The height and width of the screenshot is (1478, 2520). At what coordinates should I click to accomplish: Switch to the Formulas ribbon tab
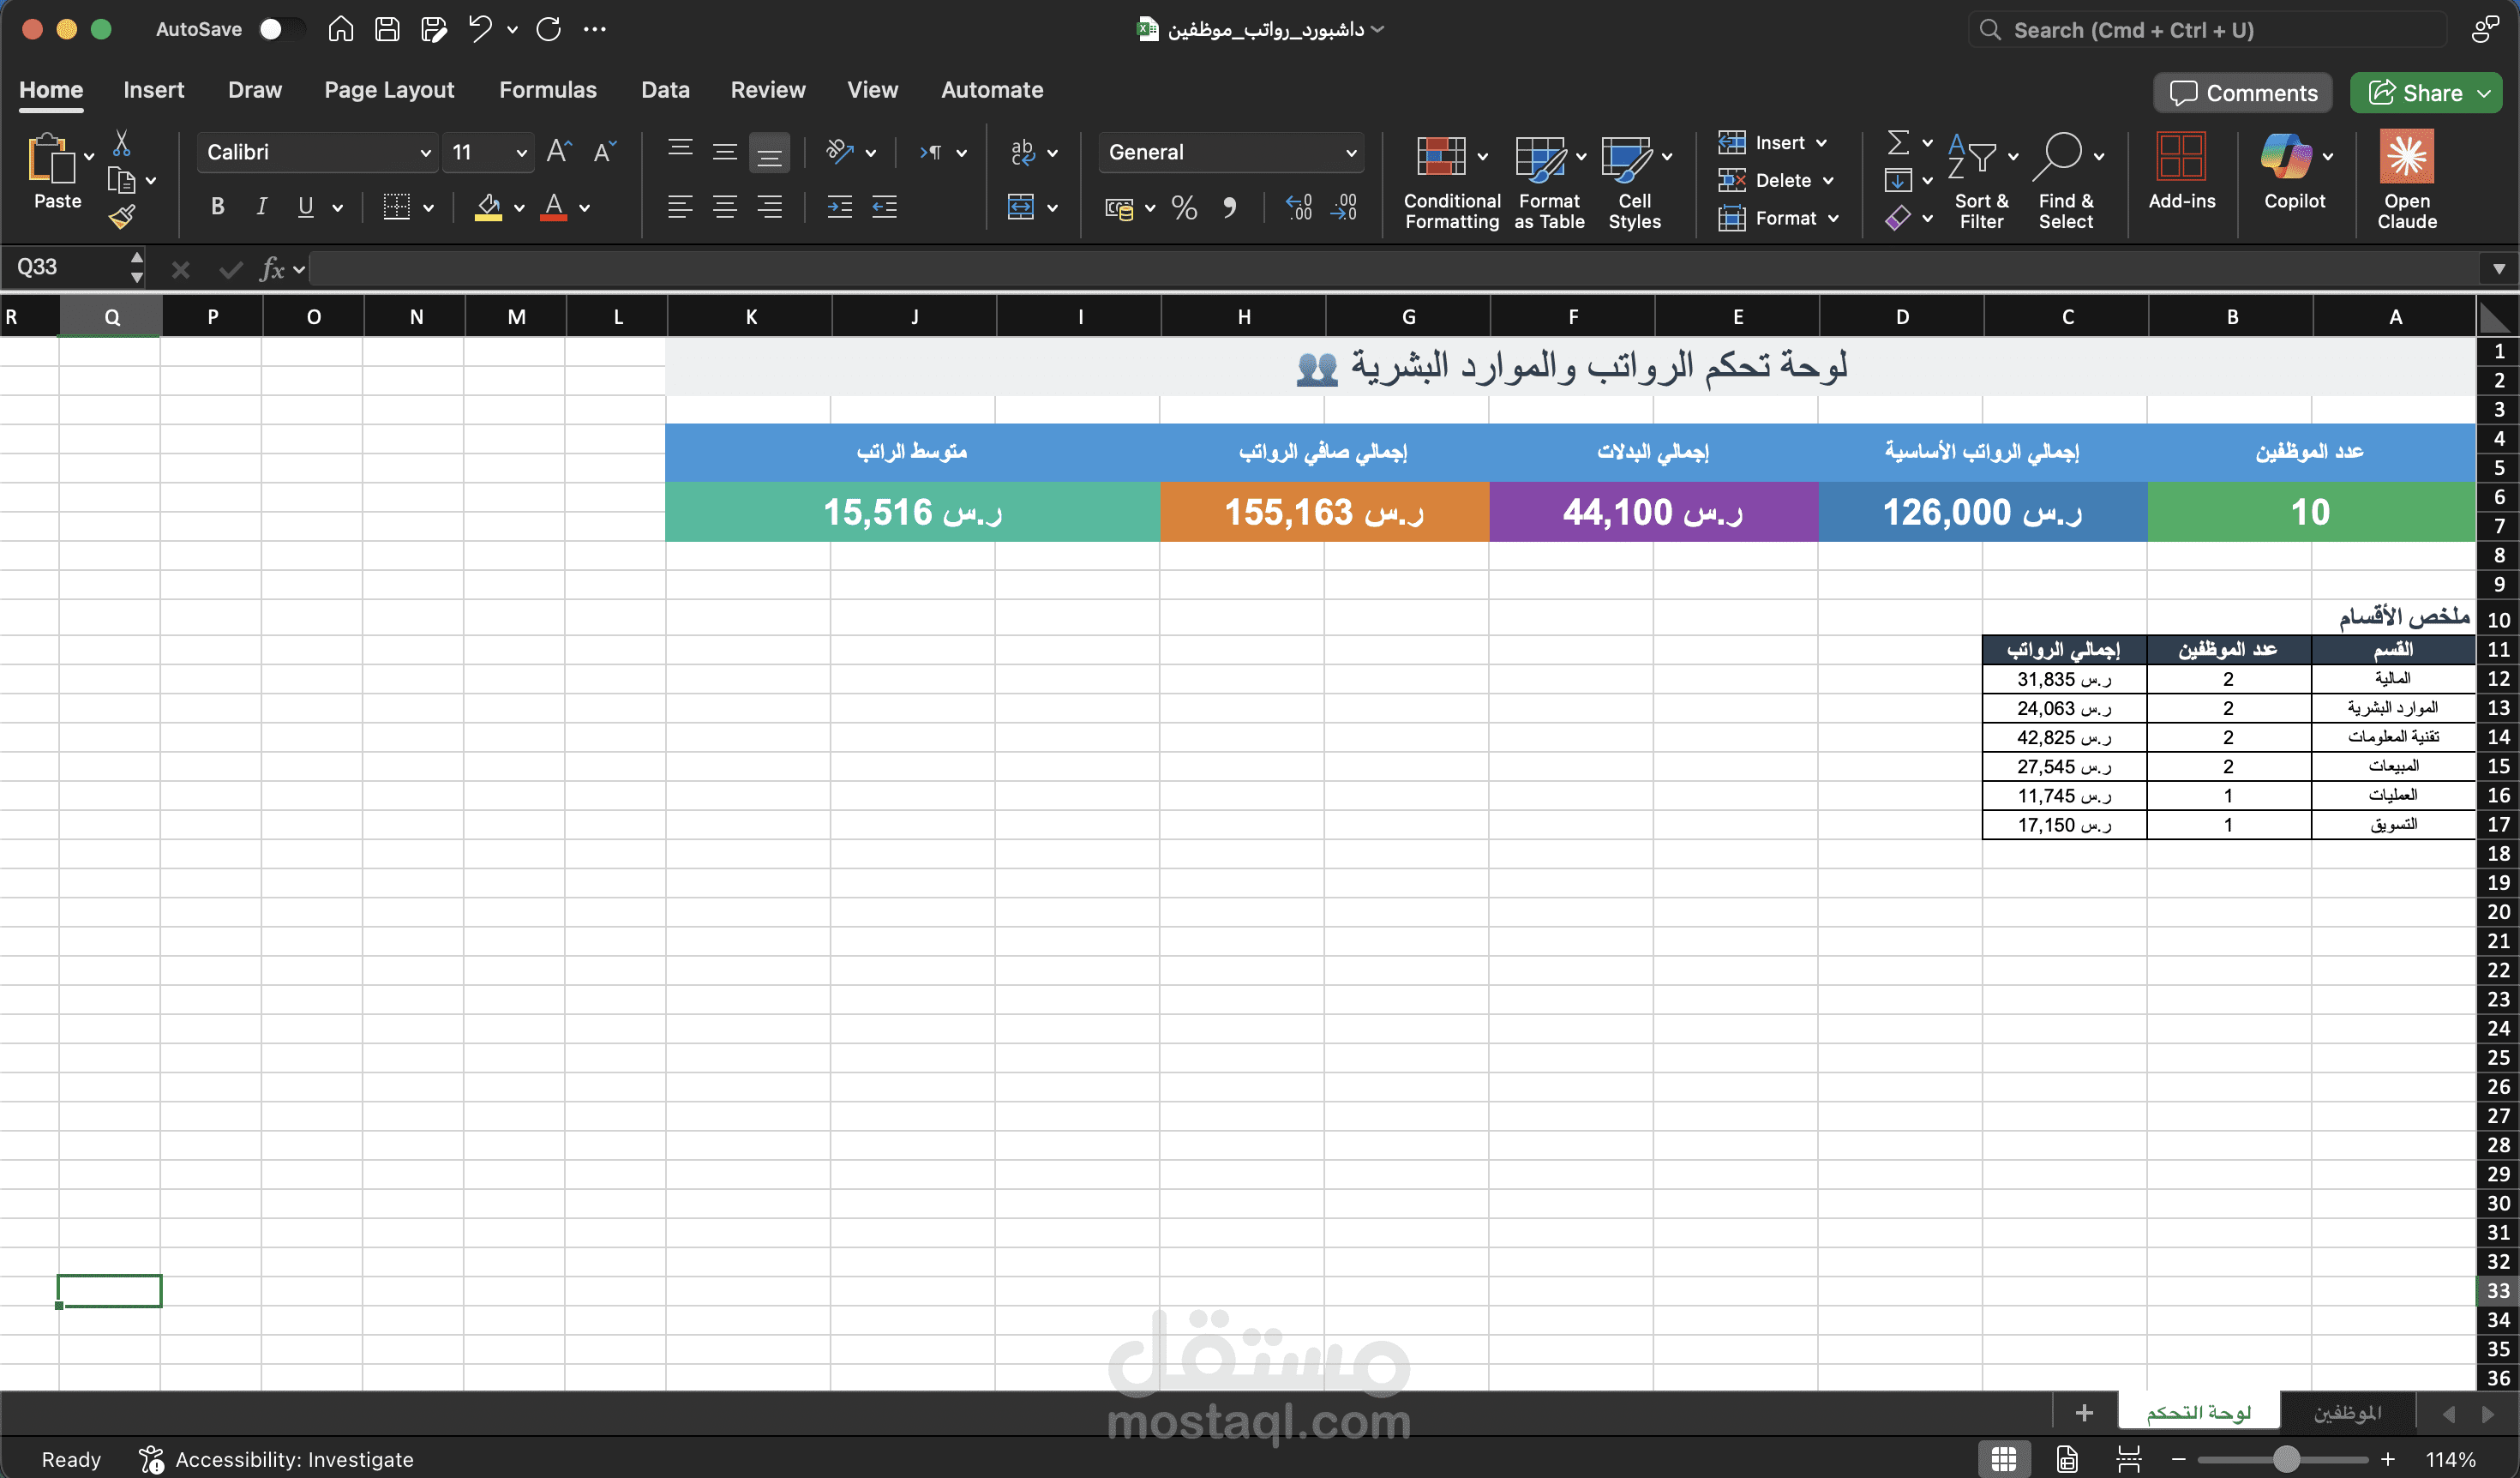click(548, 89)
